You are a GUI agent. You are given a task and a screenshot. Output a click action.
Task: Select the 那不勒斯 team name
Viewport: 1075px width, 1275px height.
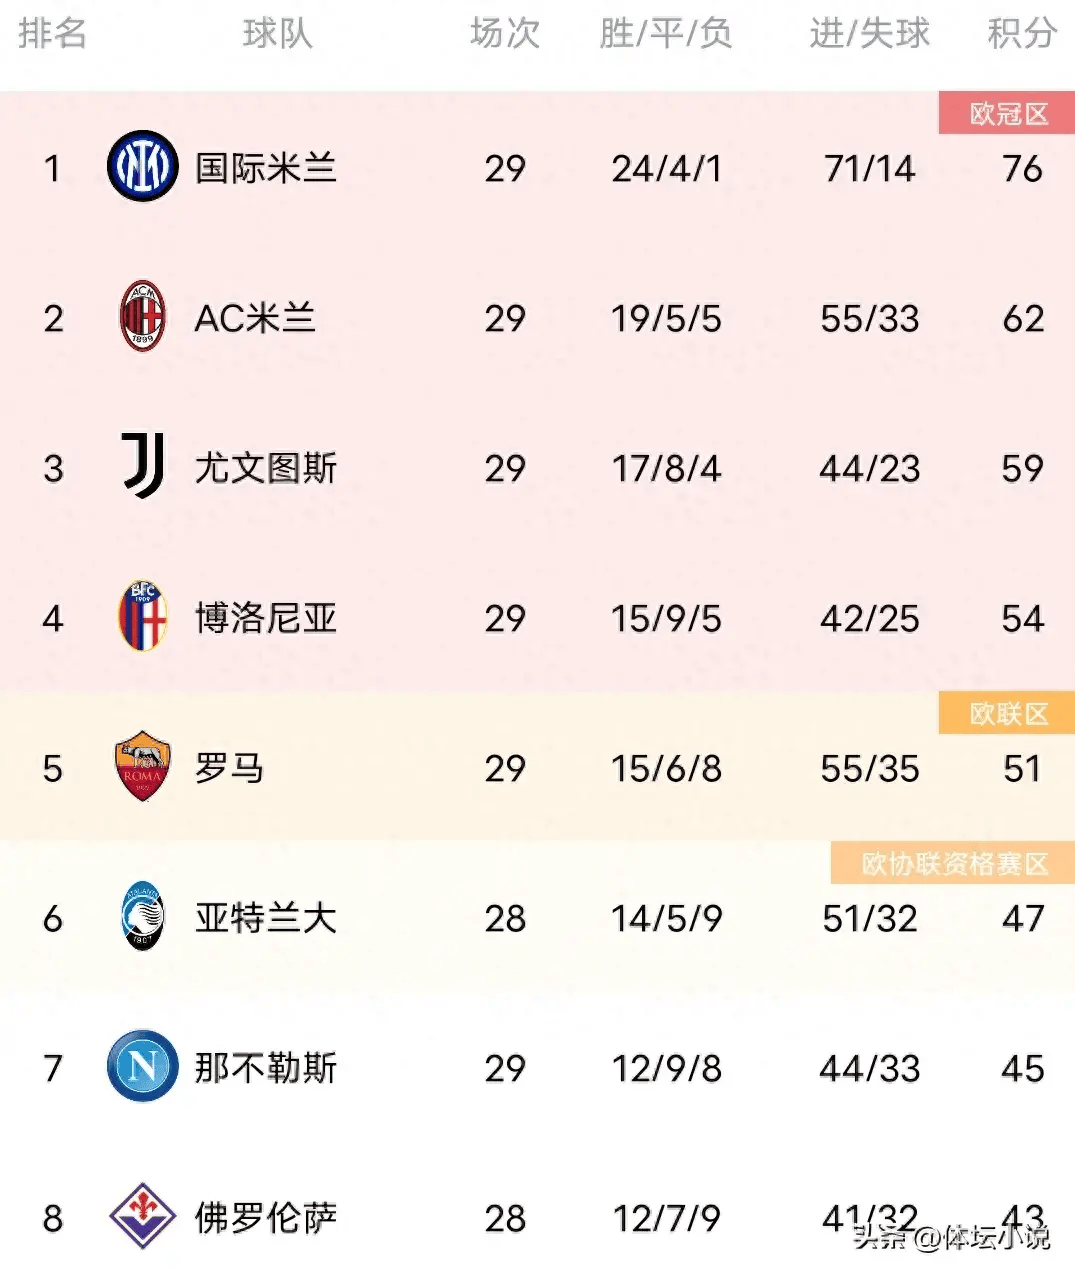(266, 1068)
